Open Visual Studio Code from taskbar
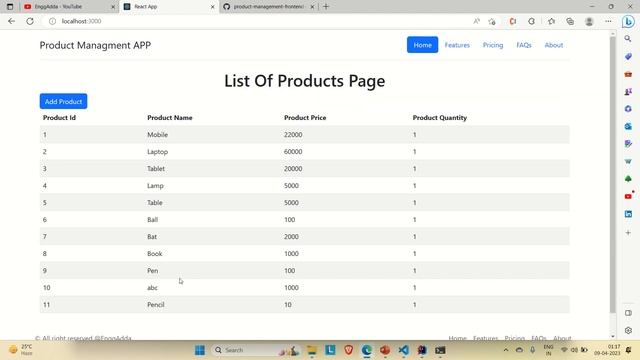 pos(403,350)
